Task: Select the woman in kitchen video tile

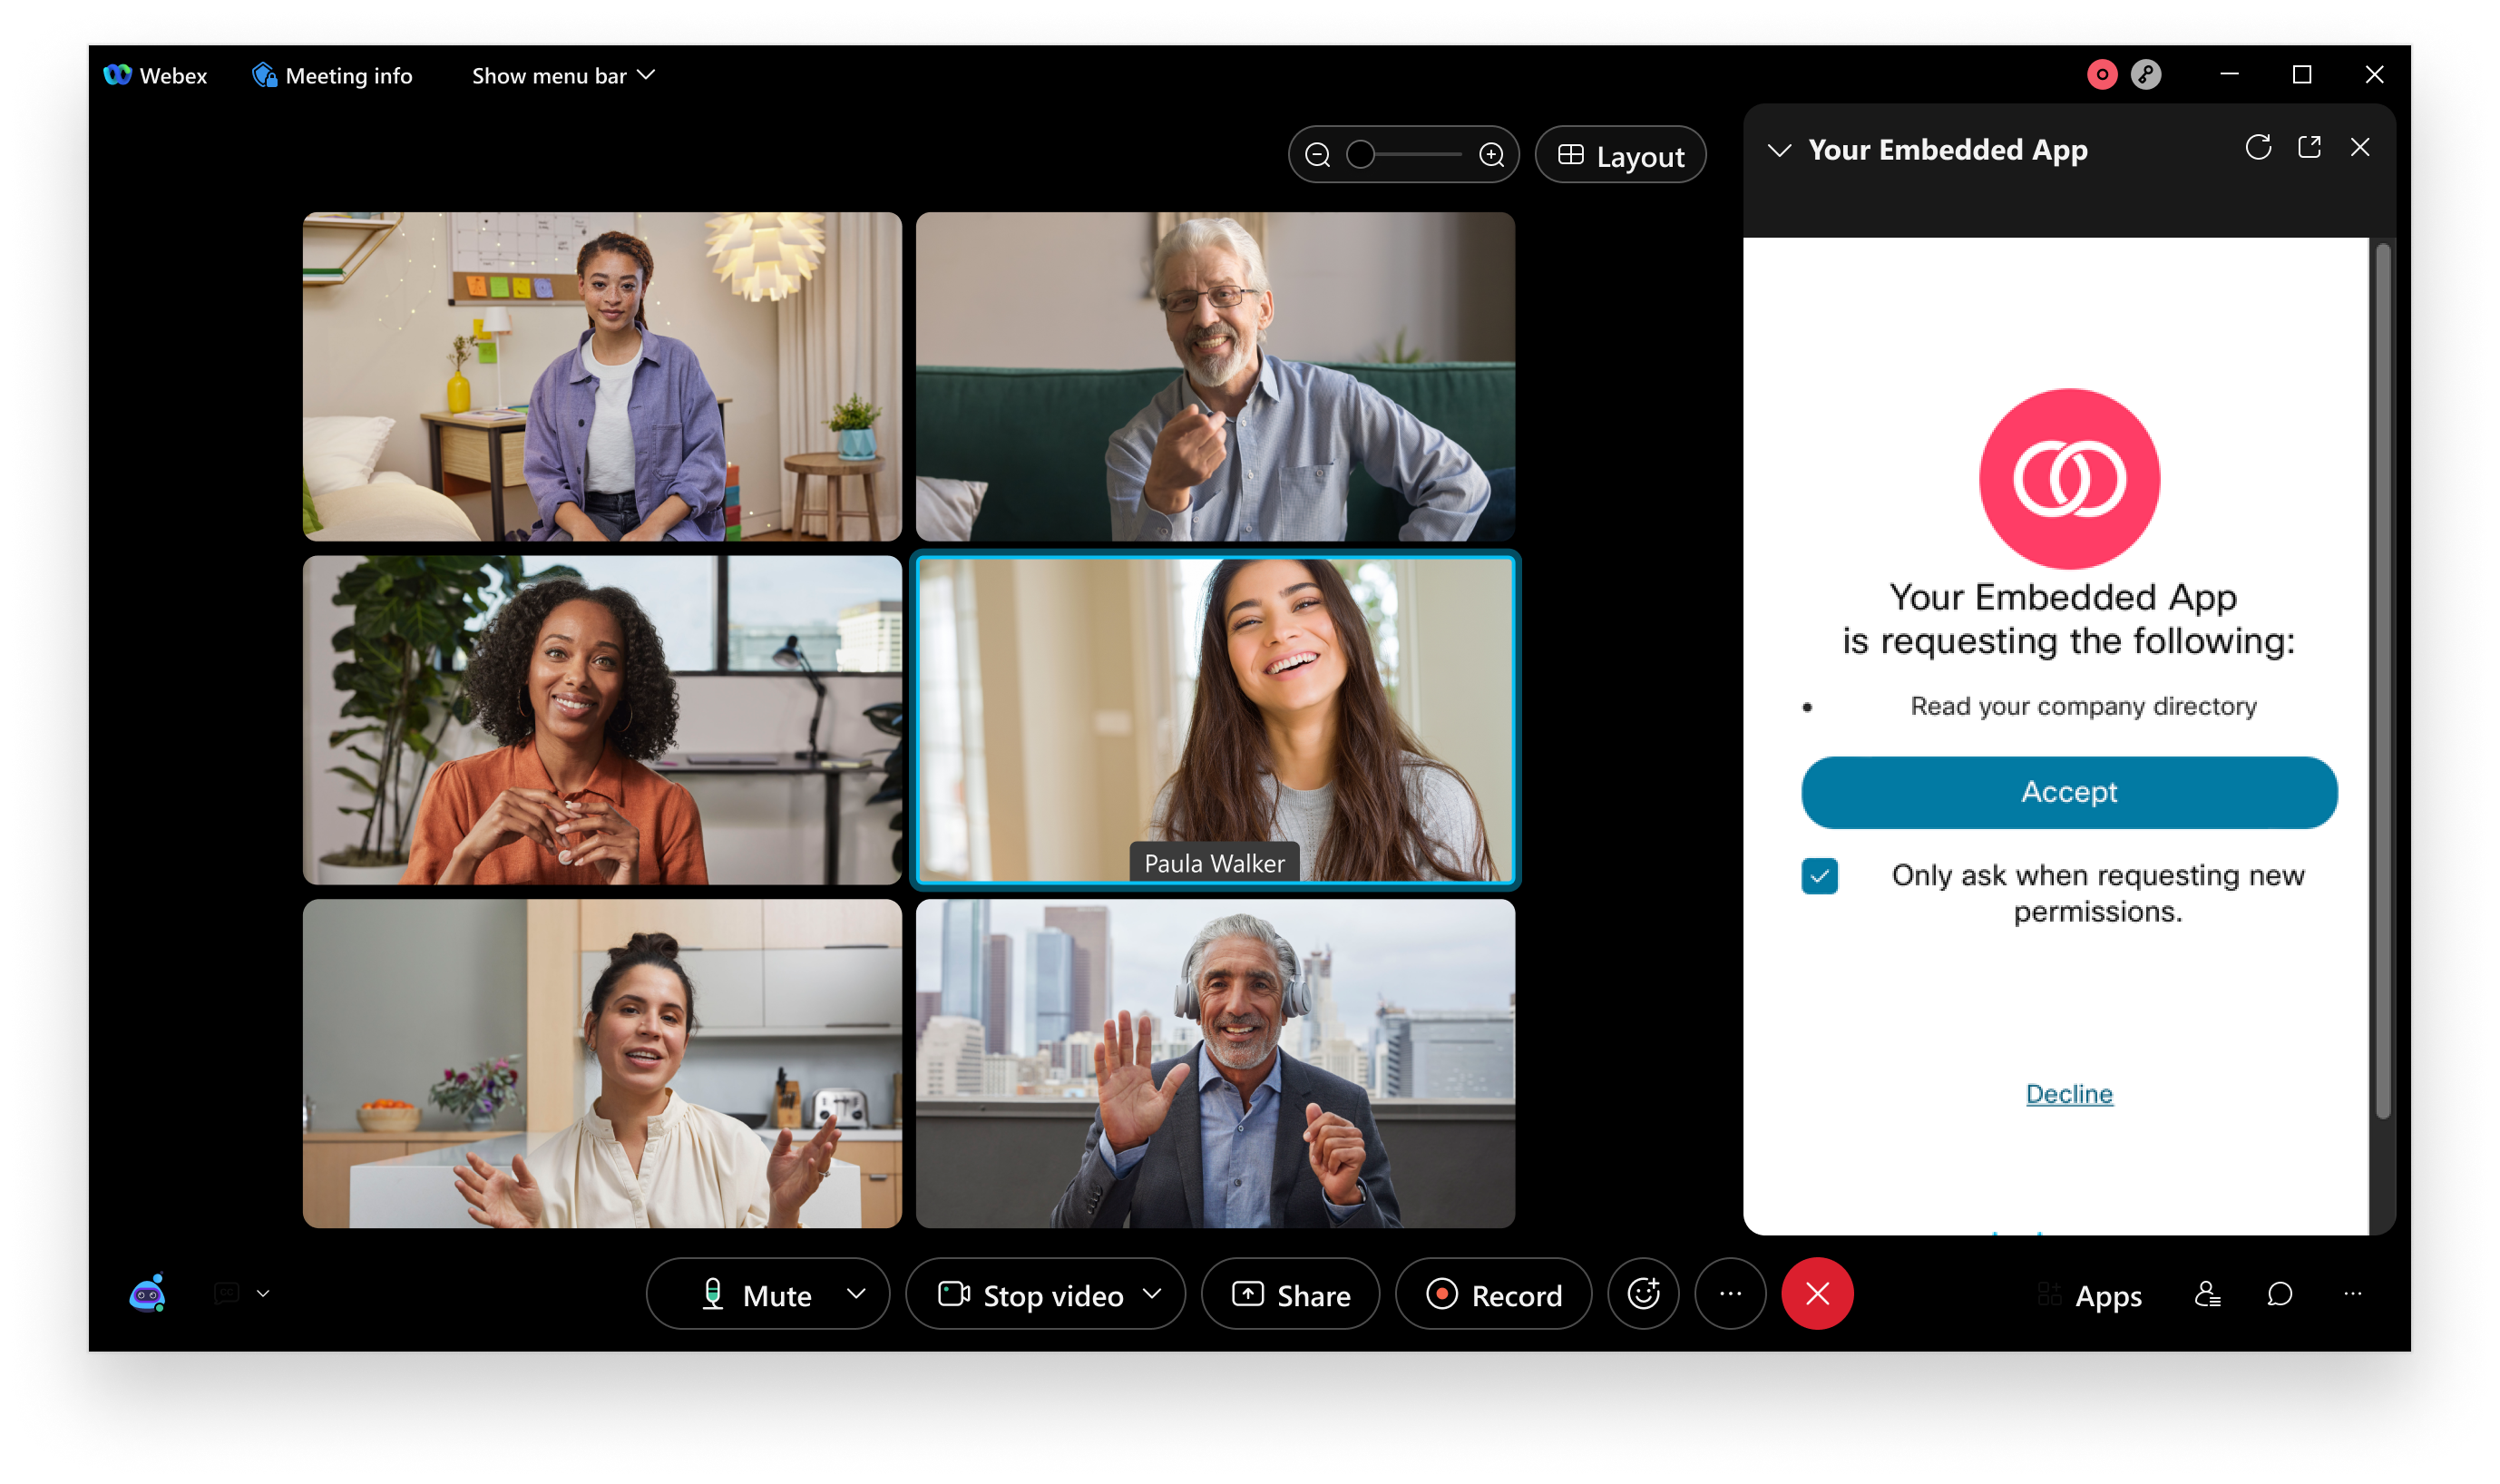Action: click(x=602, y=1063)
